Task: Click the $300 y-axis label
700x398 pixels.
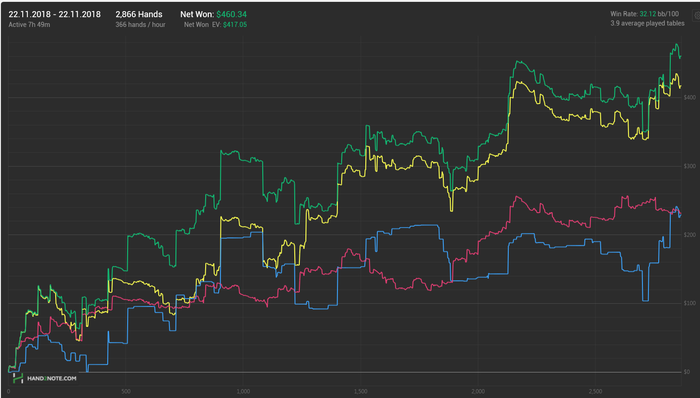Action: 690,166
